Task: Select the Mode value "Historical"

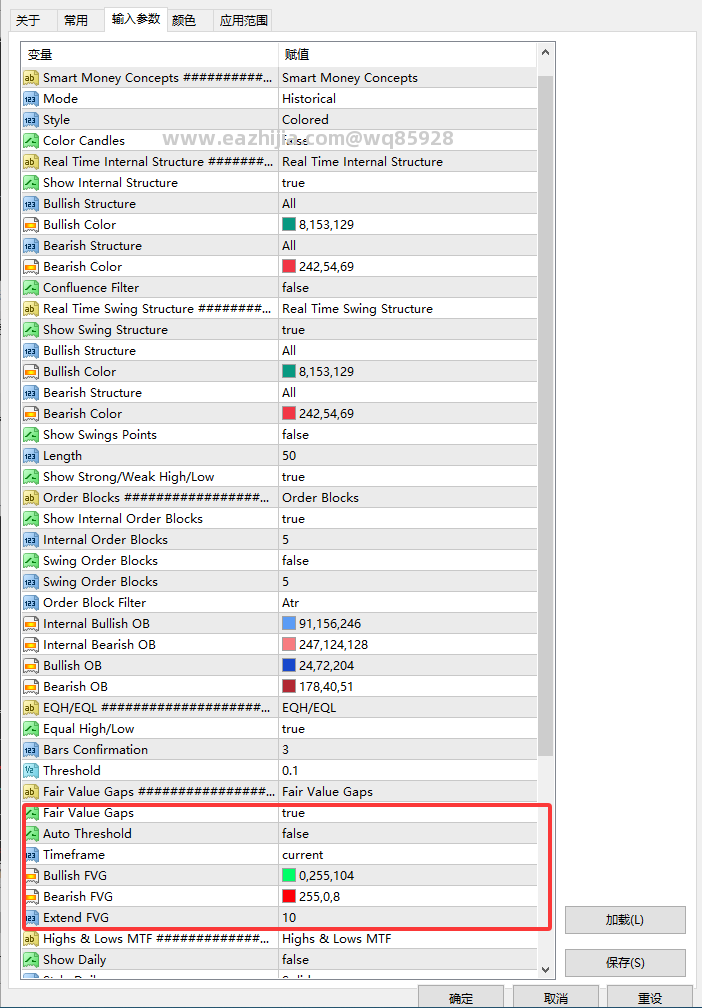Action: [309, 99]
